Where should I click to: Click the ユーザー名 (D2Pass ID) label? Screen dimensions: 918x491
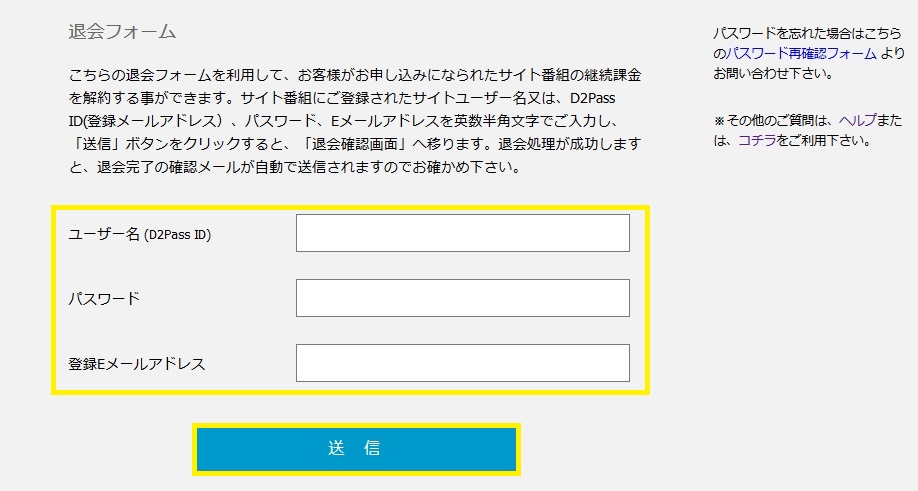pyautogui.click(x=139, y=234)
